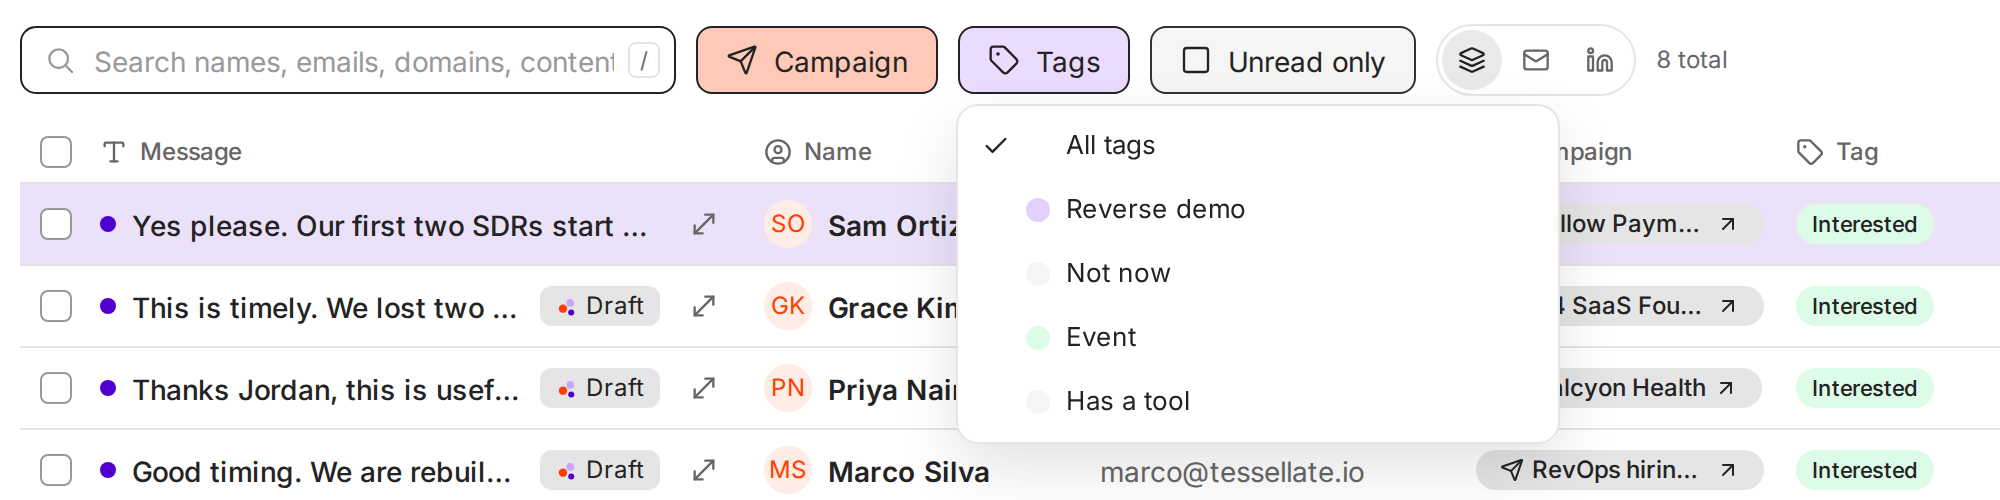Click the PN avatar for Priya Nair
This screenshot has height=500, width=2000.
pos(788,388)
